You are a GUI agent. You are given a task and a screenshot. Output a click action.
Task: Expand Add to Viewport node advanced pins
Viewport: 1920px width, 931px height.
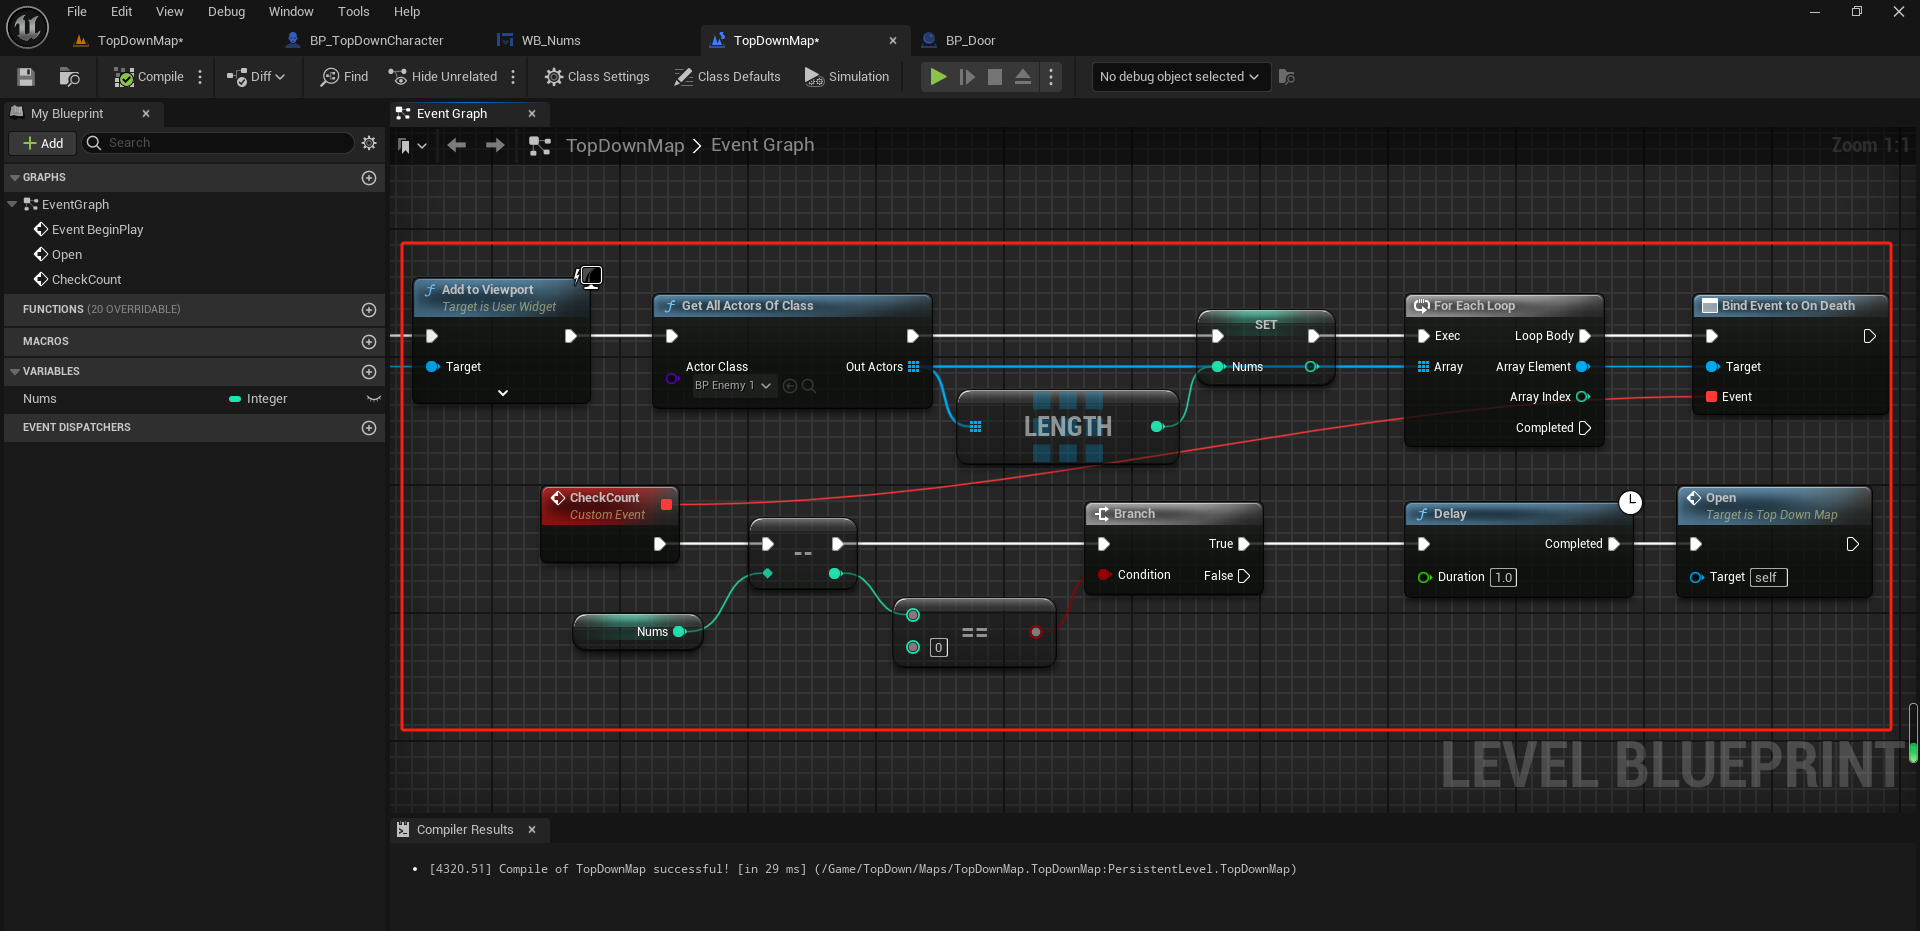(503, 393)
